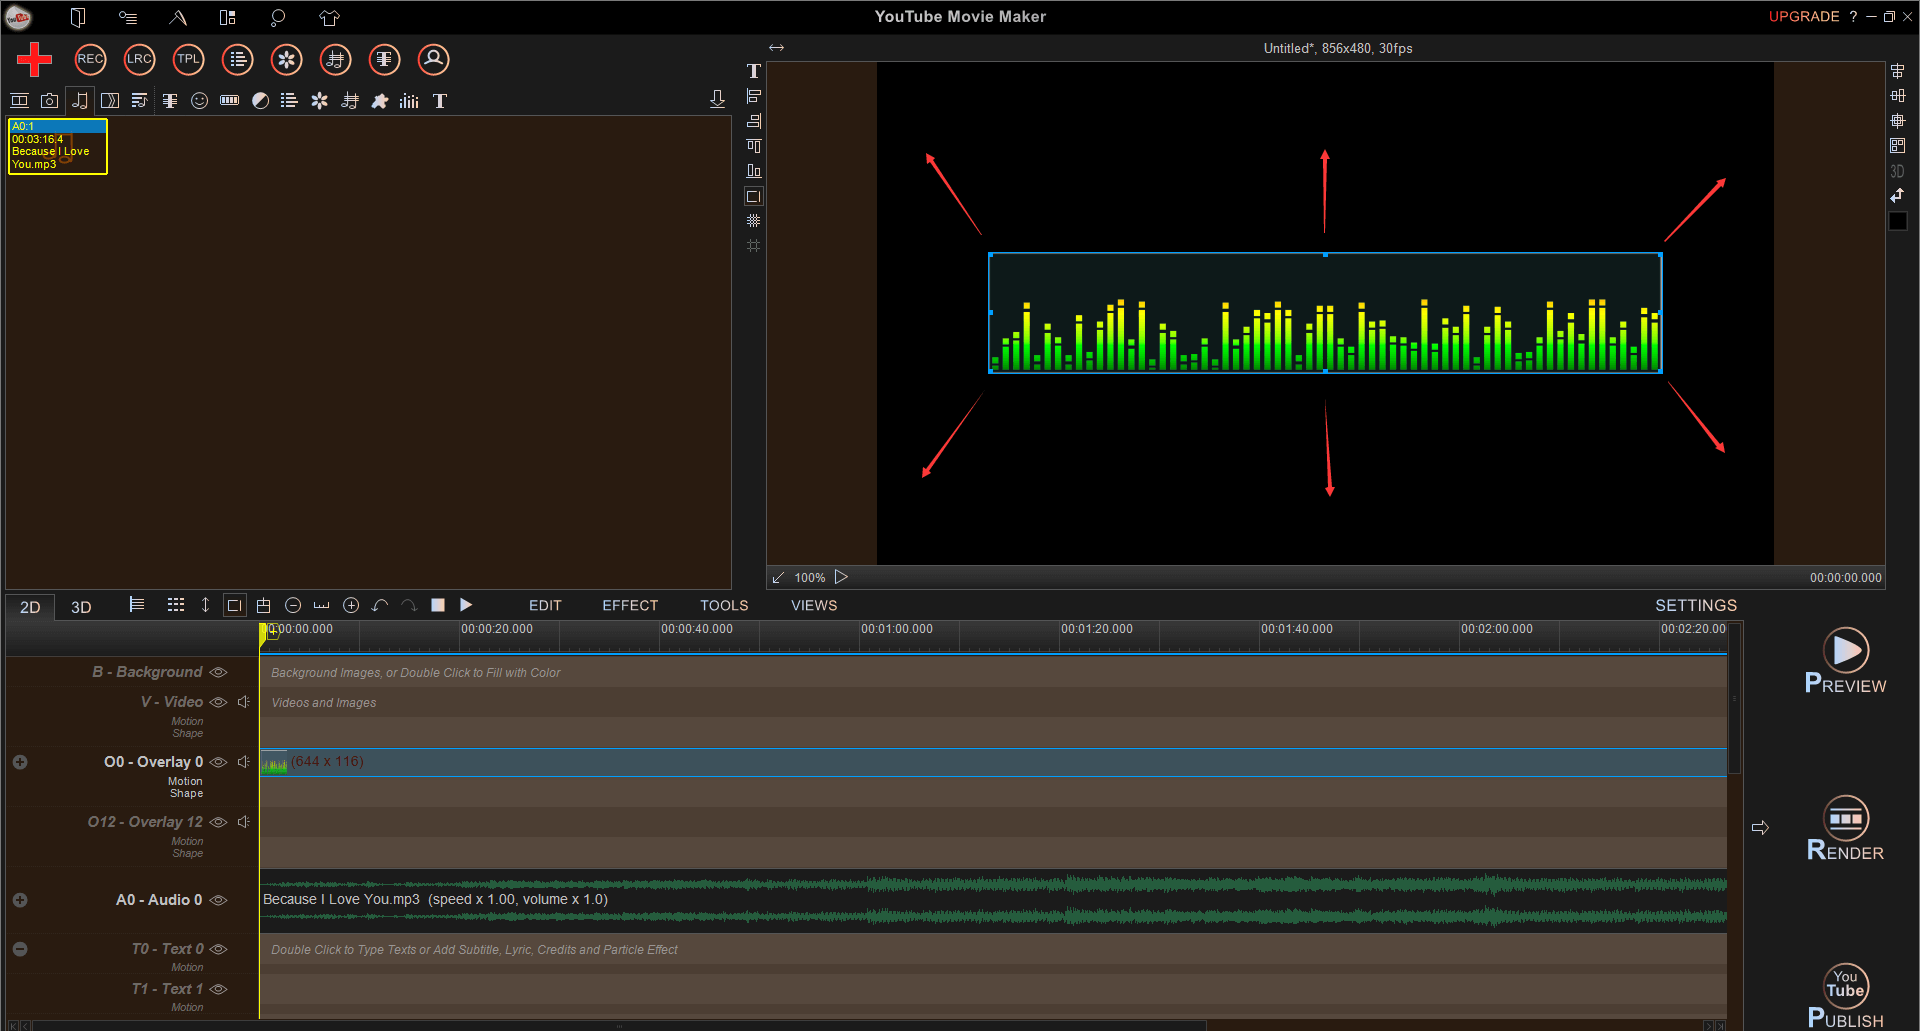Open the circled music notes tool
Viewport: 1920px width, 1031px height.
(x=335, y=60)
